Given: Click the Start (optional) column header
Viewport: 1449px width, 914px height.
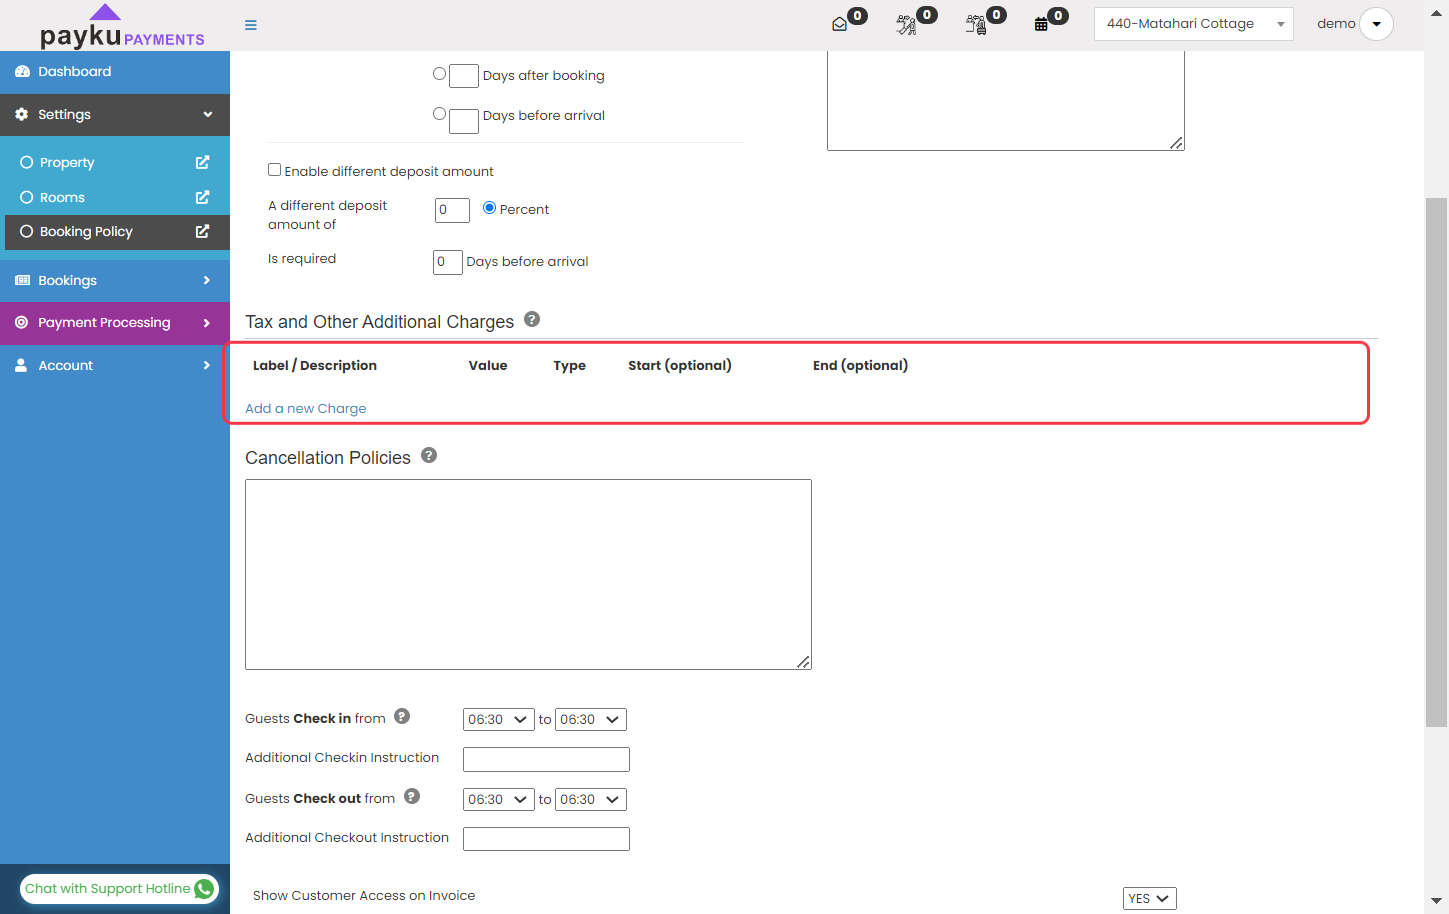Looking at the screenshot, I should coord(680,366).
